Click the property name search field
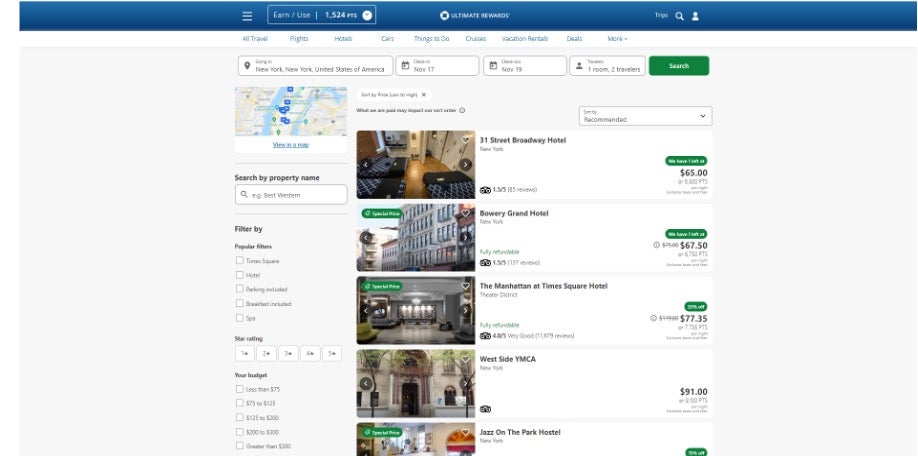Image resolution: width=918 pixels, height=456 pixels. (291, 195)
